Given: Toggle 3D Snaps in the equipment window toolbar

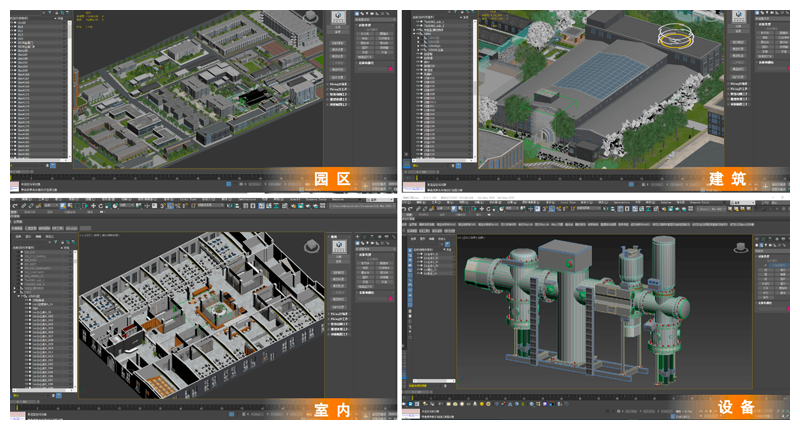Looking at the screenshot, I should pos(545,209).
